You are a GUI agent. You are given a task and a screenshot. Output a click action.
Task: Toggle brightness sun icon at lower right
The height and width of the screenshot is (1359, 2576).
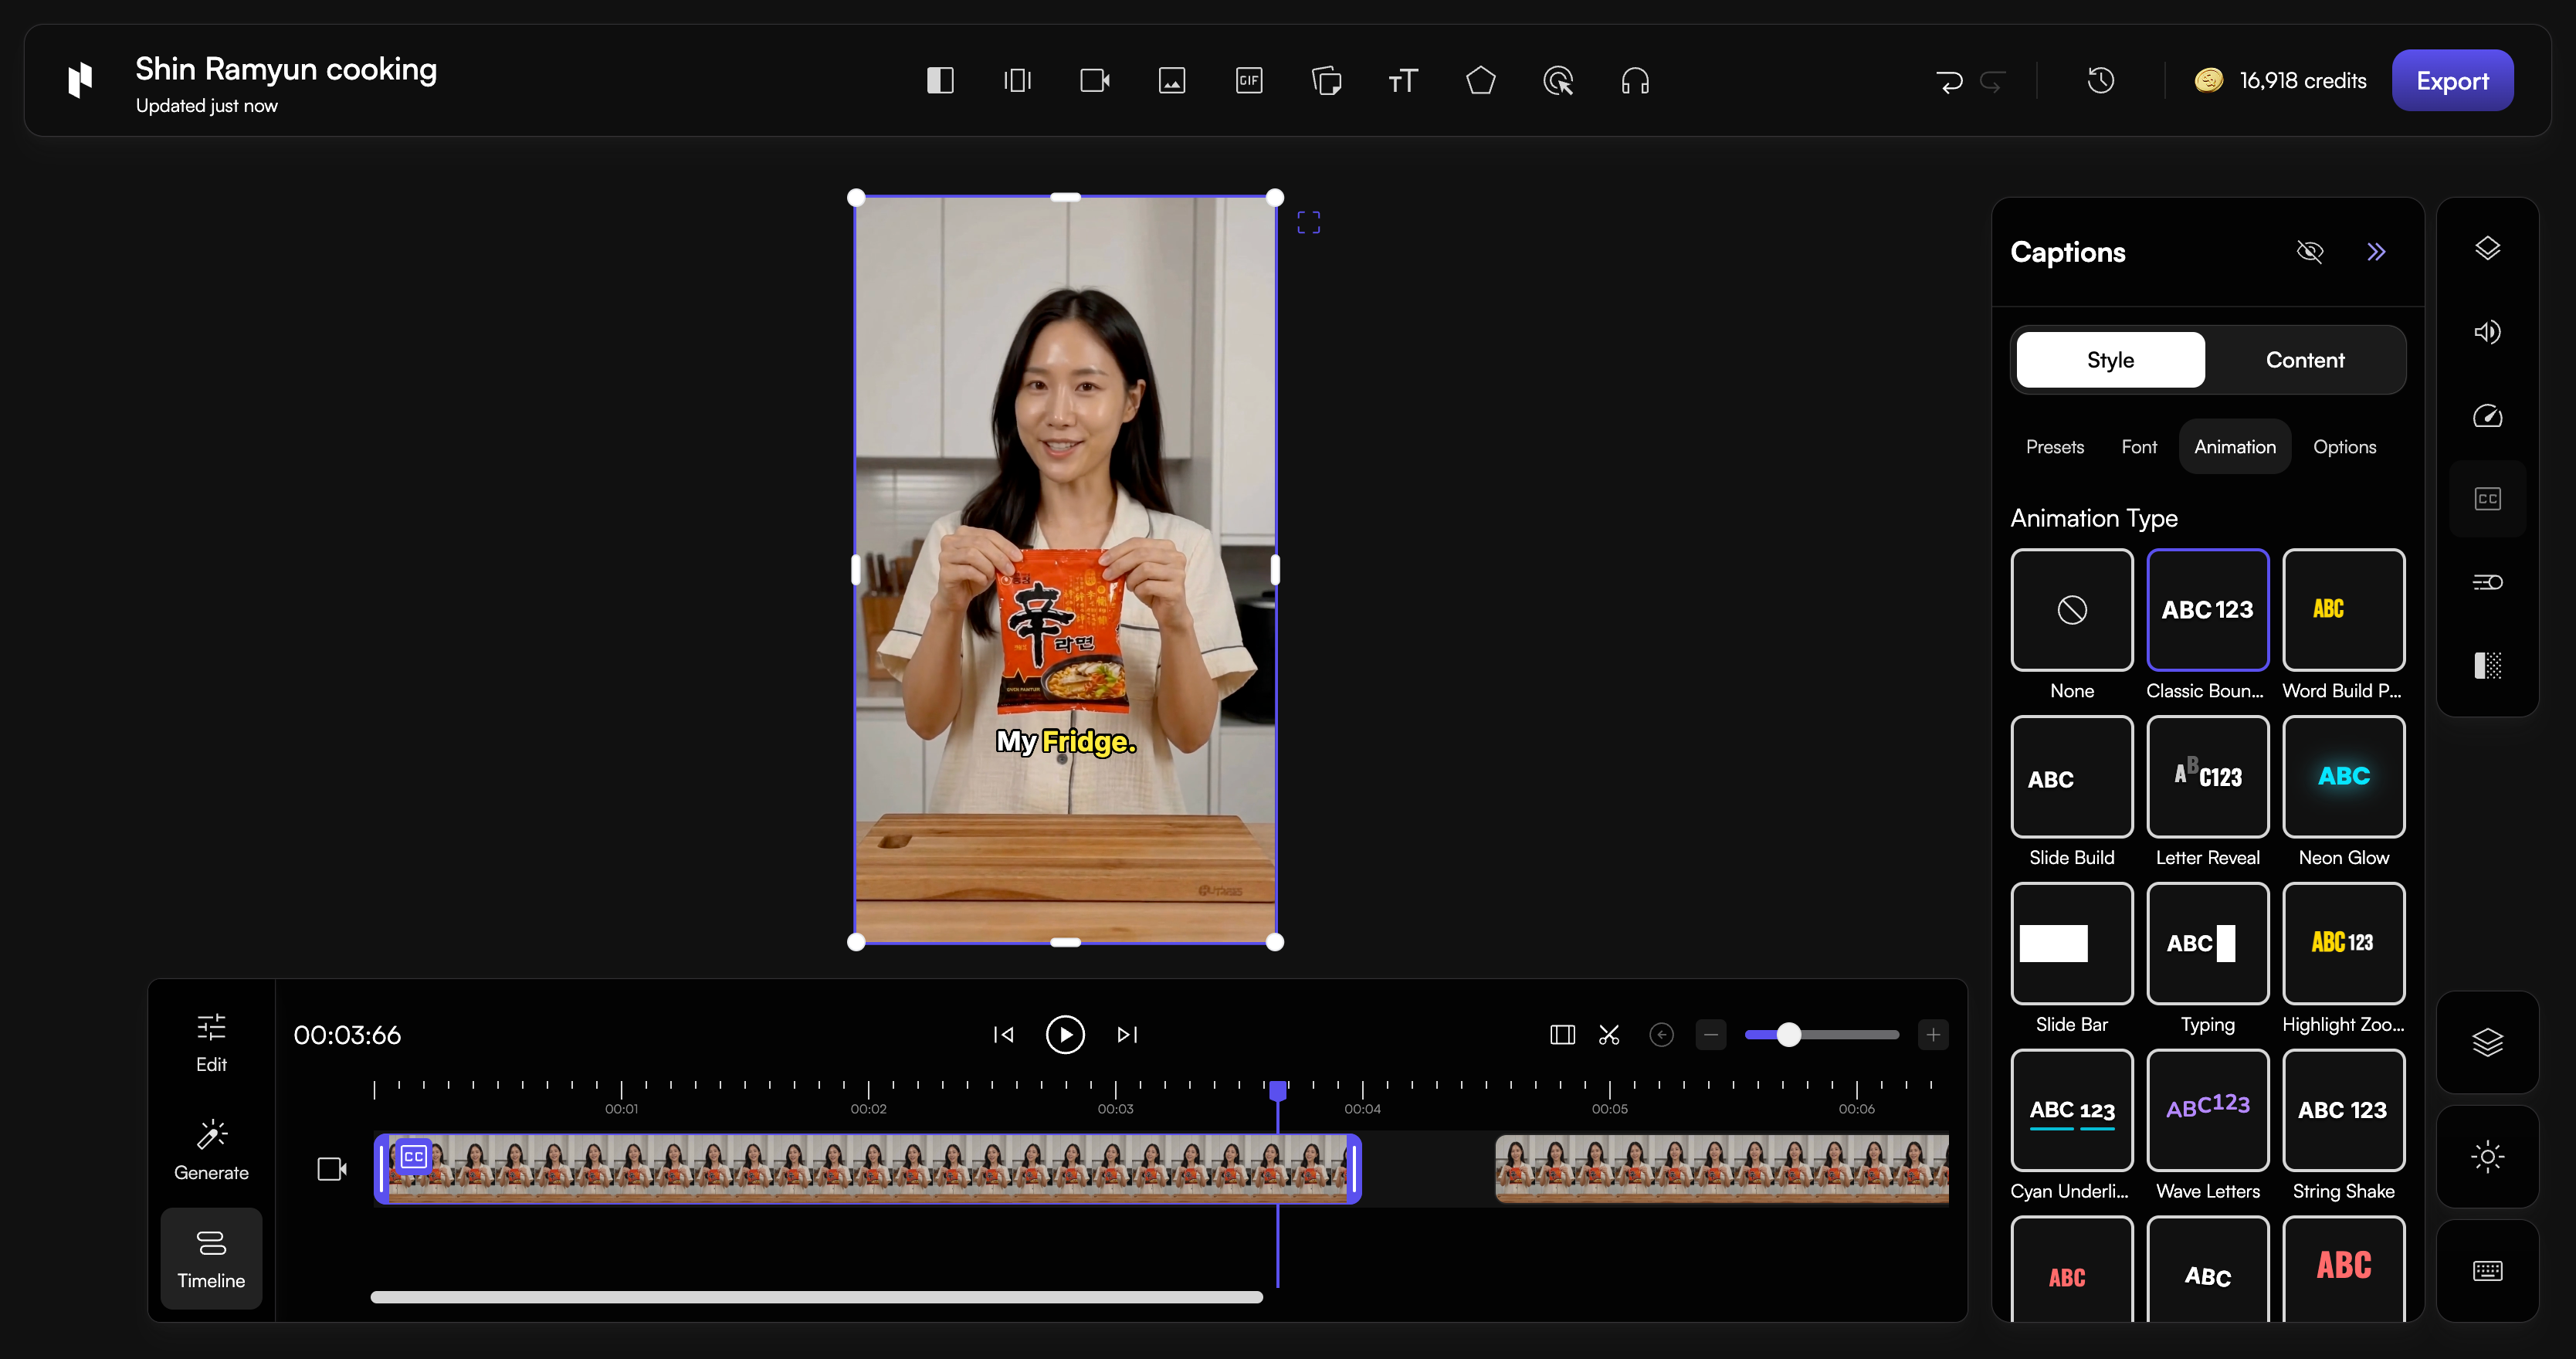2488,1157
